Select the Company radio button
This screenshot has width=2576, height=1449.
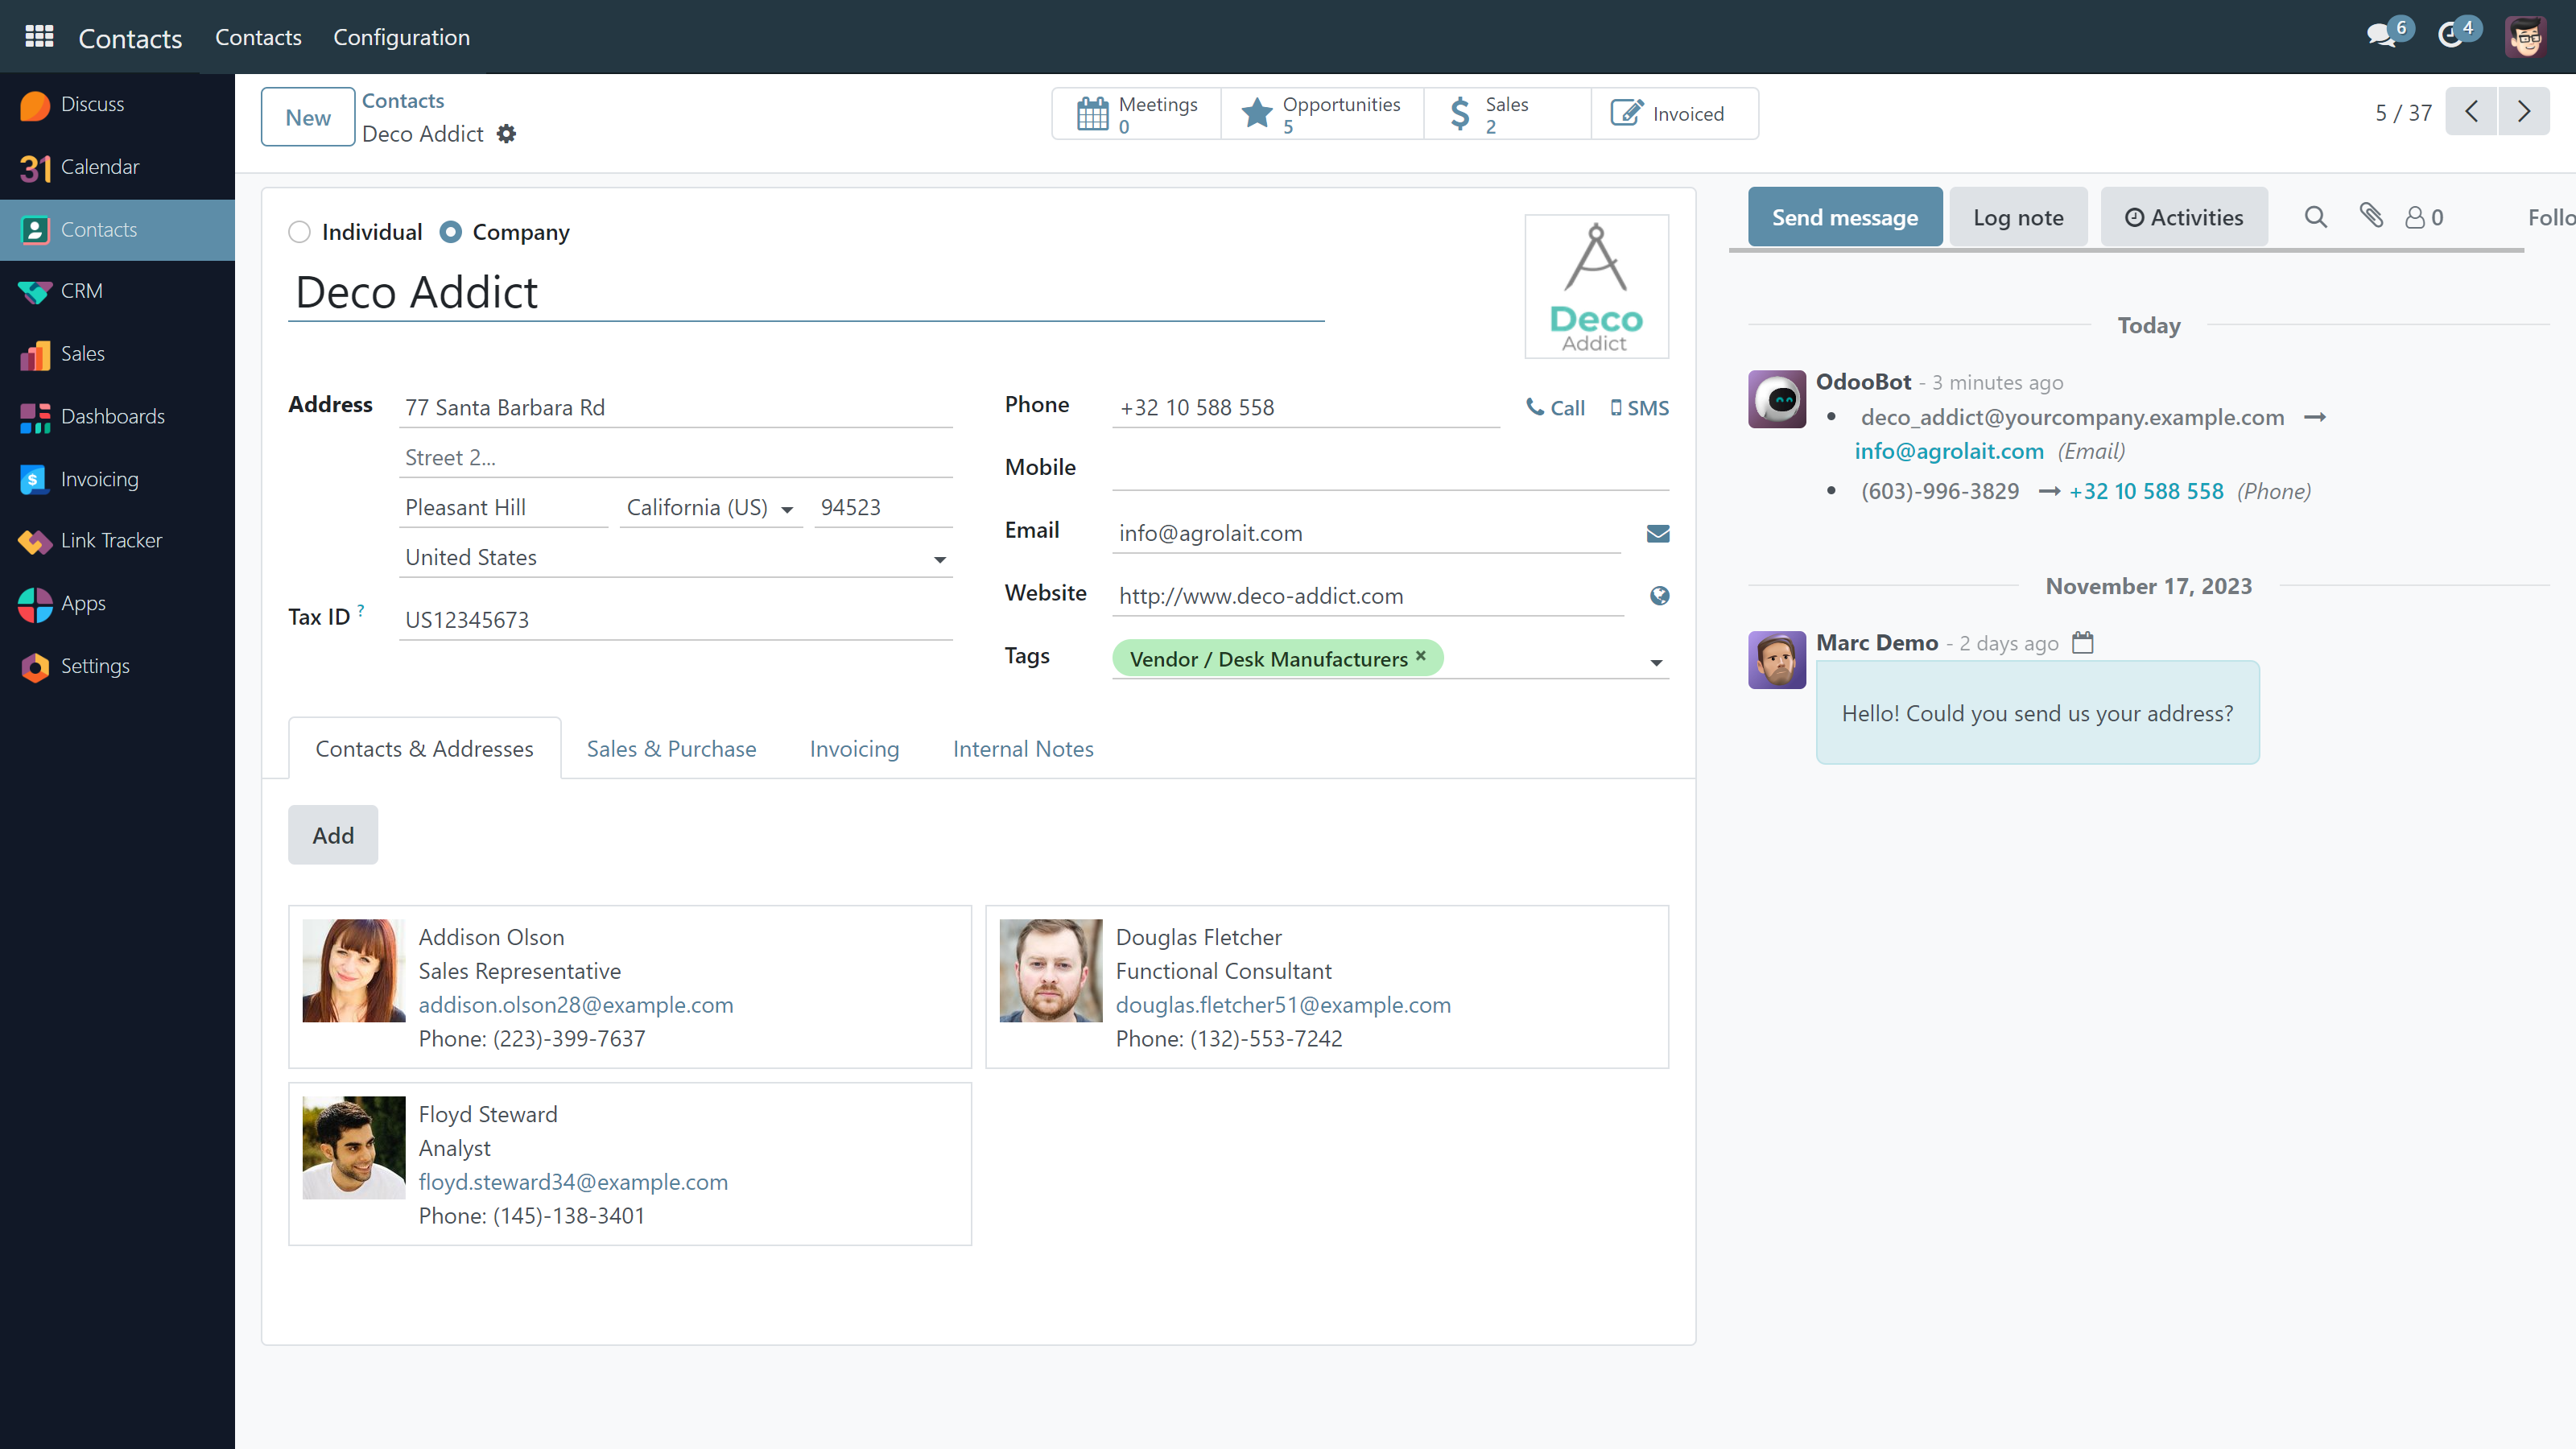tap(451, 232)
